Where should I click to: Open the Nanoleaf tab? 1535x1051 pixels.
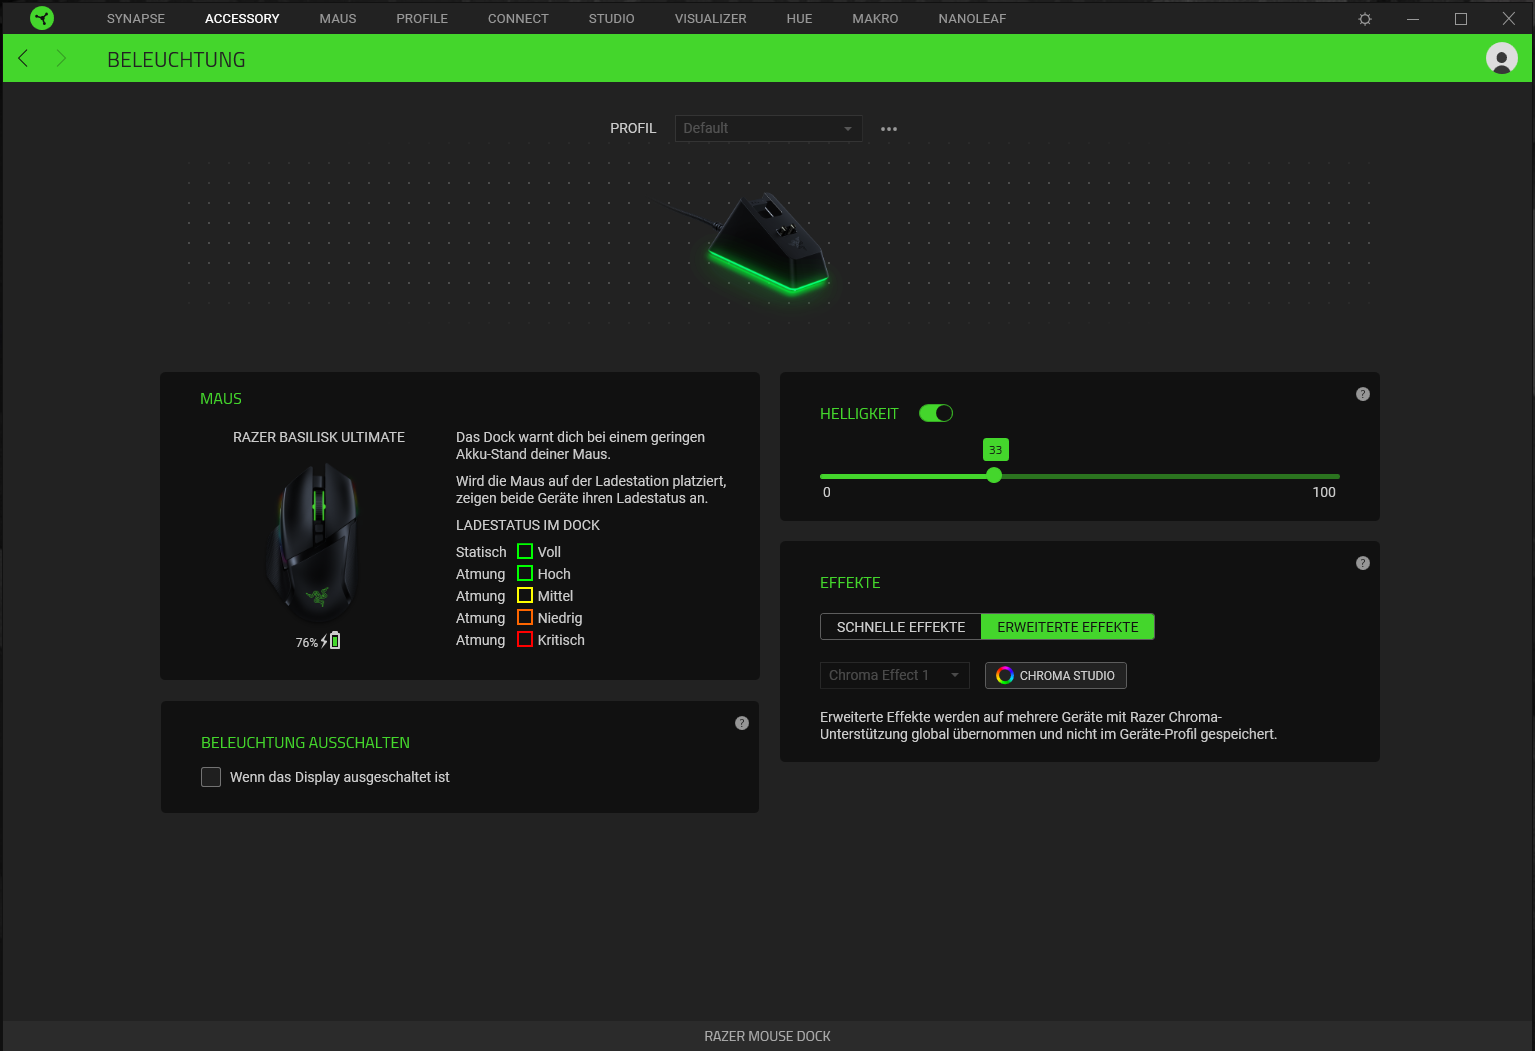point(972,18)
